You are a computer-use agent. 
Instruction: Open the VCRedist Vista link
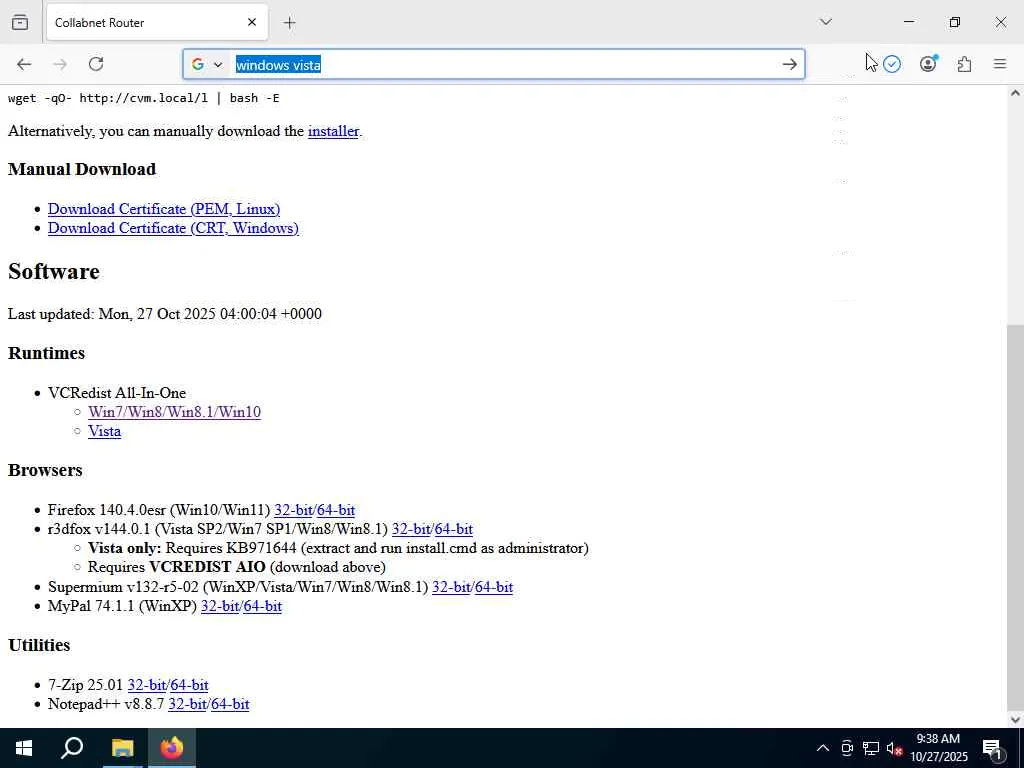[x=104, y=432]
